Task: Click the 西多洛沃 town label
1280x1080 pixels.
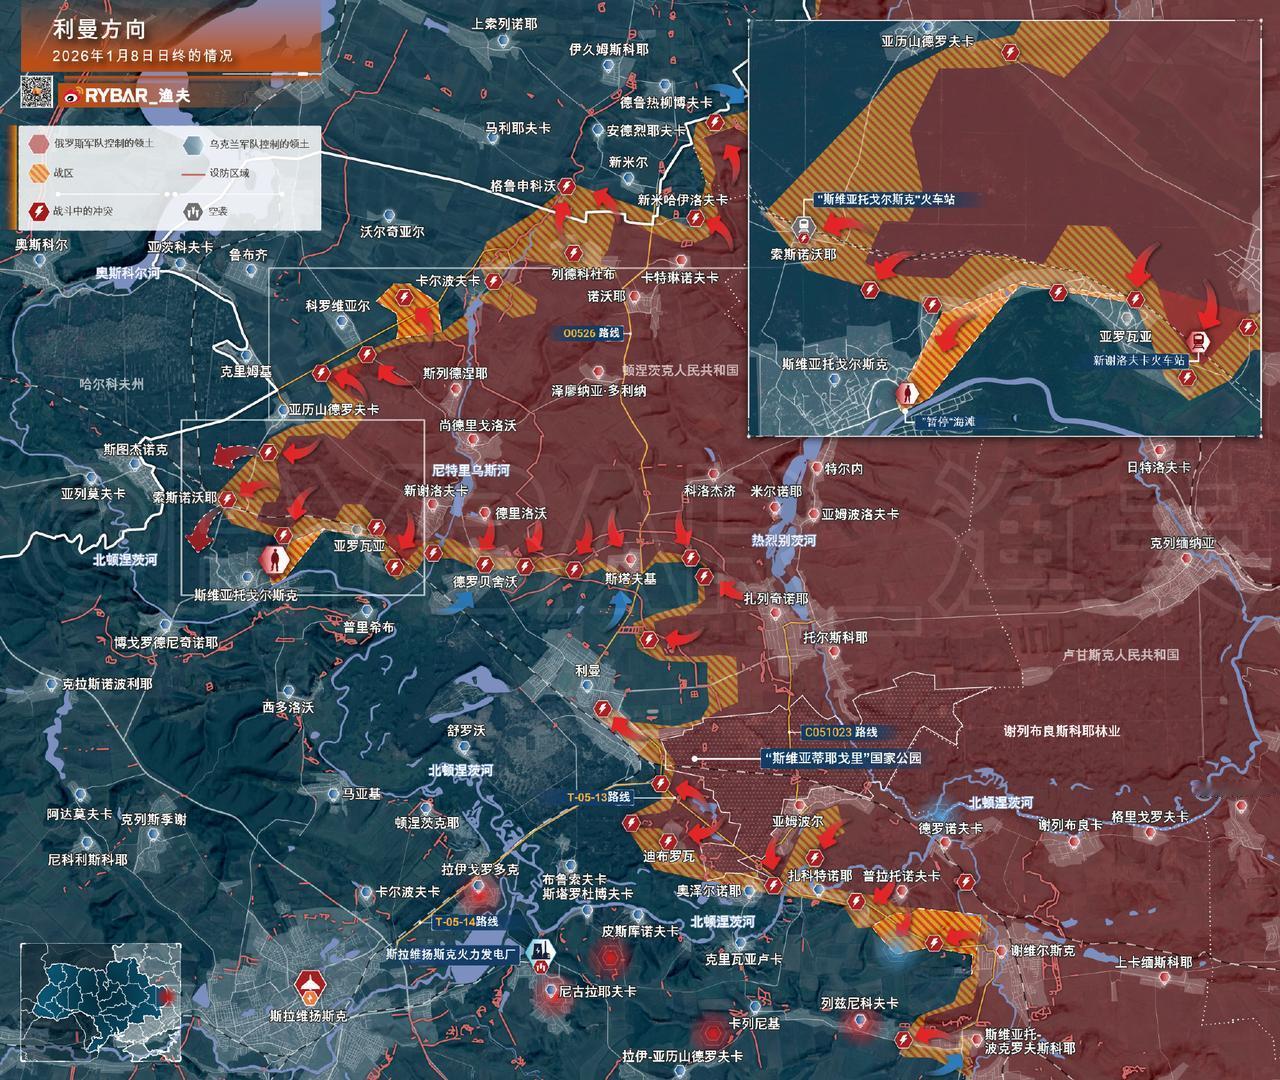Action: [288, 706]
